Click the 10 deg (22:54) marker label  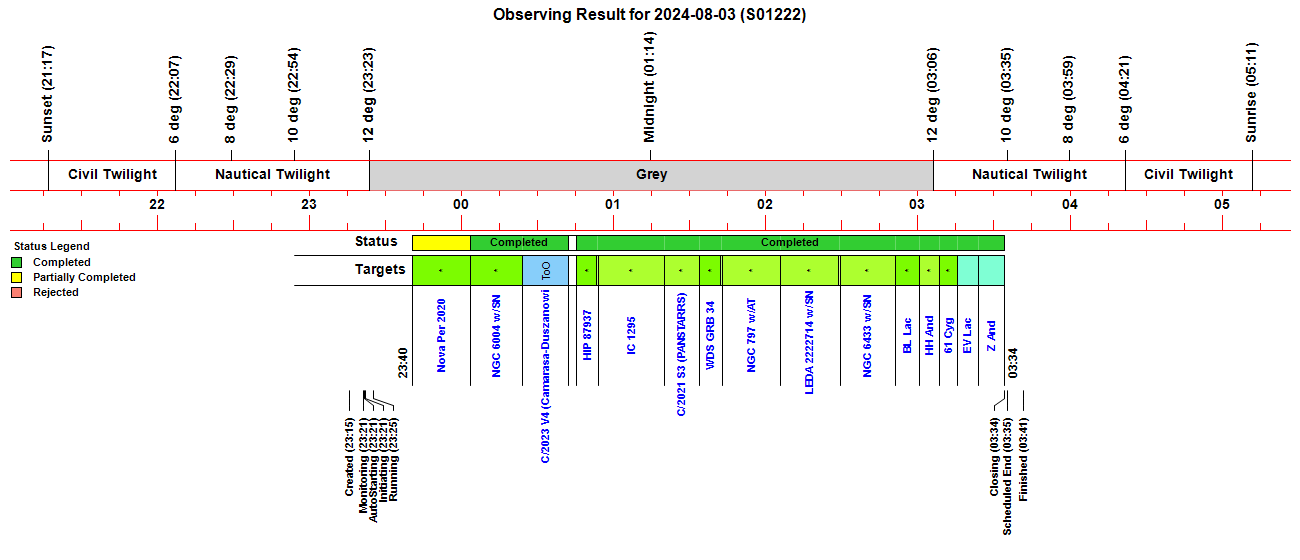click(294, 95)
